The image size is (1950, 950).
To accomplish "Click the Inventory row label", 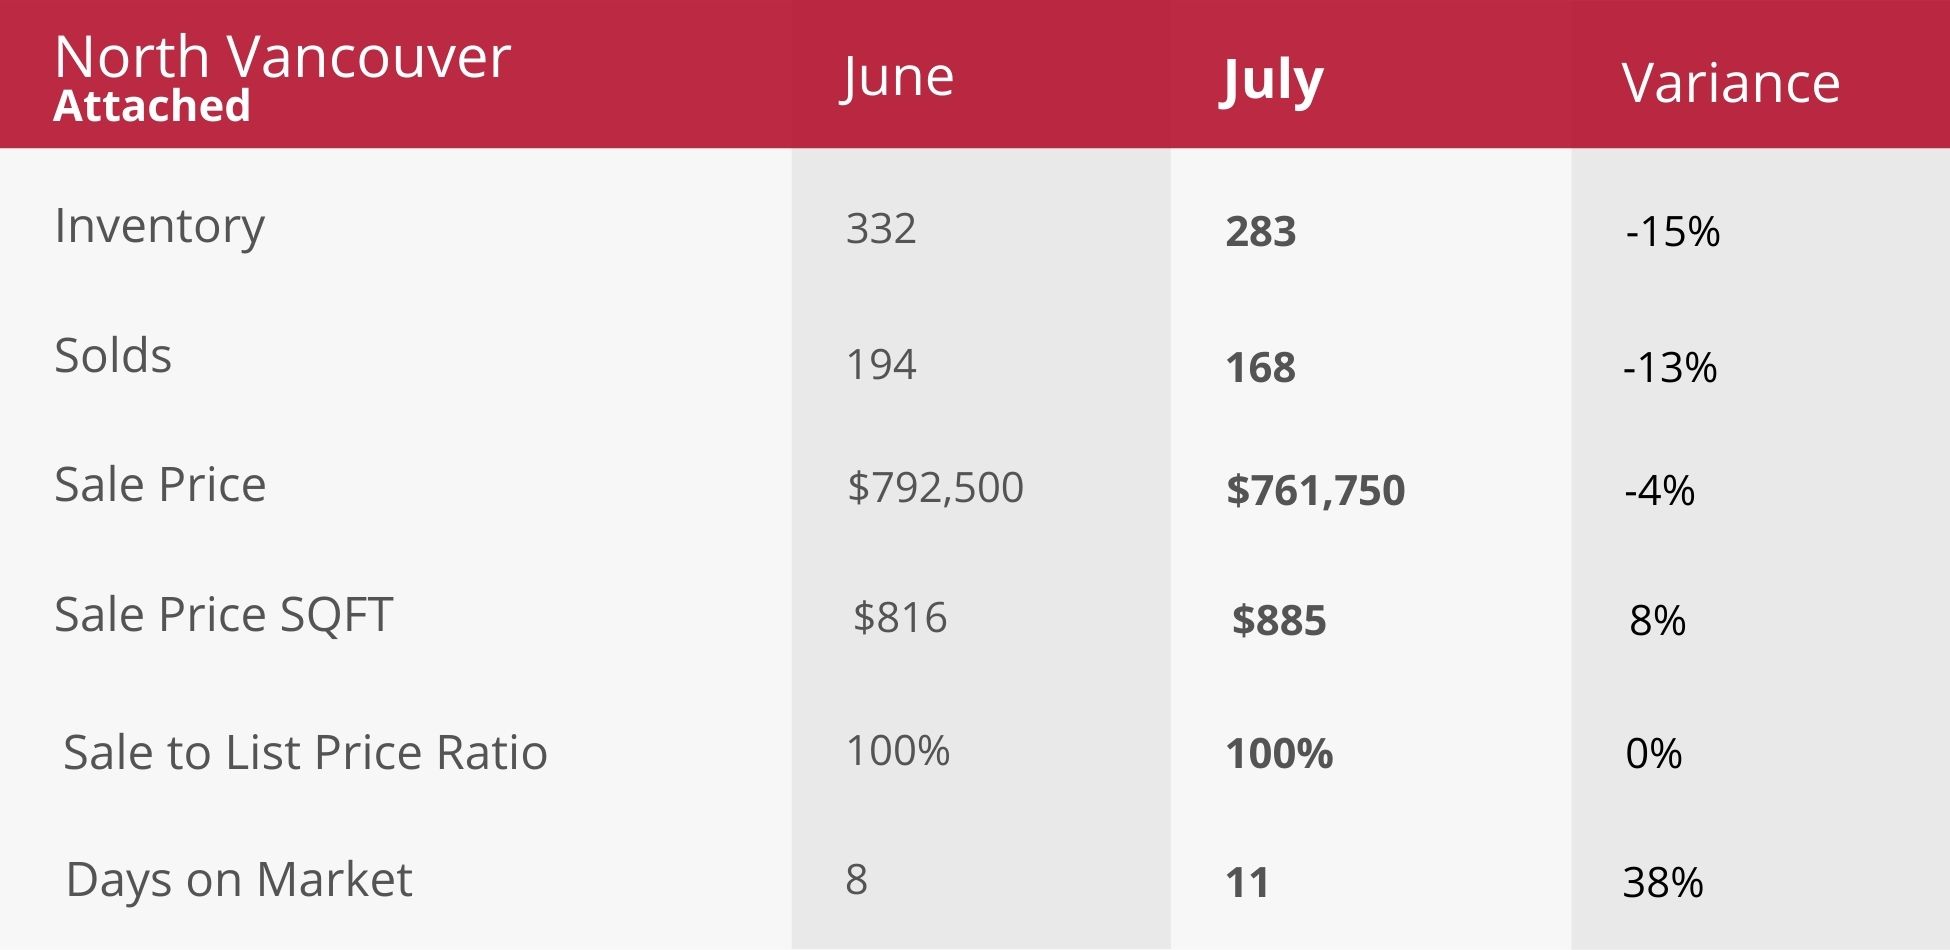I will 159,226.
